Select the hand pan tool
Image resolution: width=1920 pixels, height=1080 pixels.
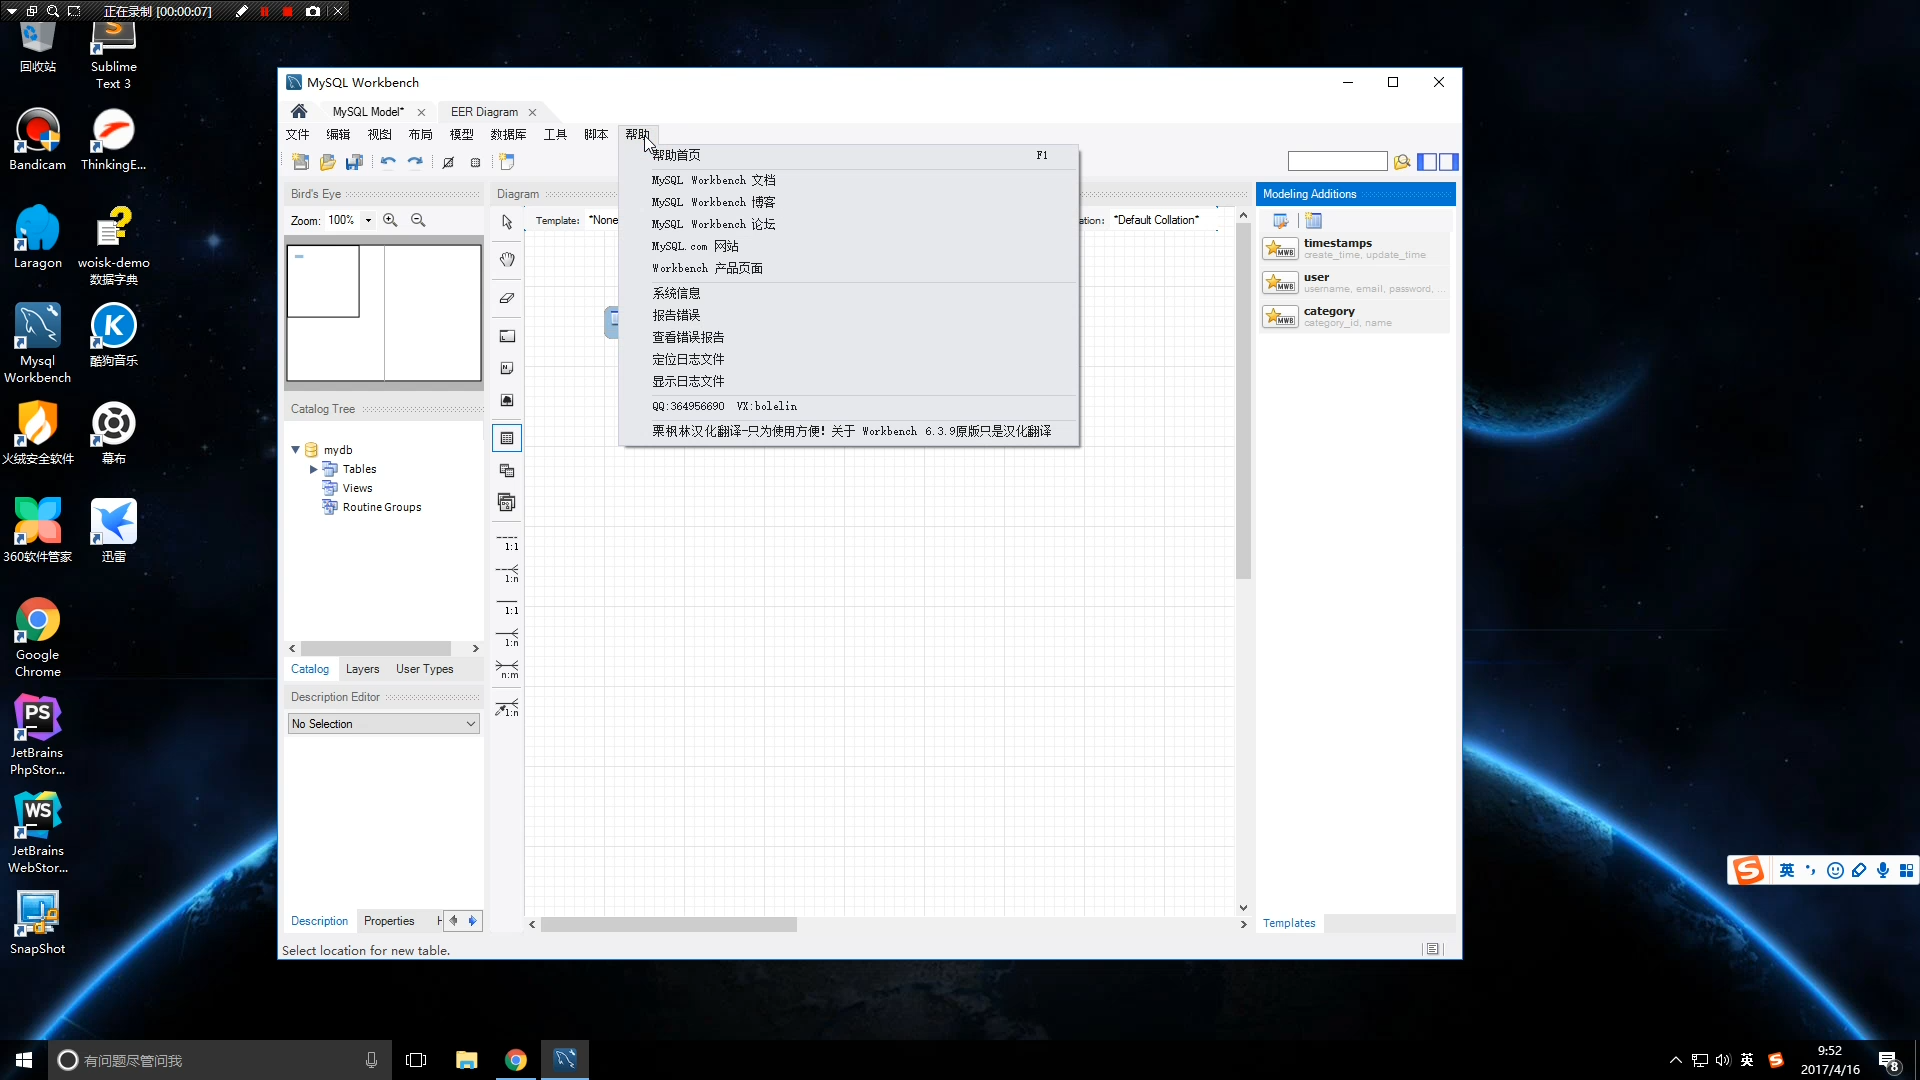pos(507,260)
